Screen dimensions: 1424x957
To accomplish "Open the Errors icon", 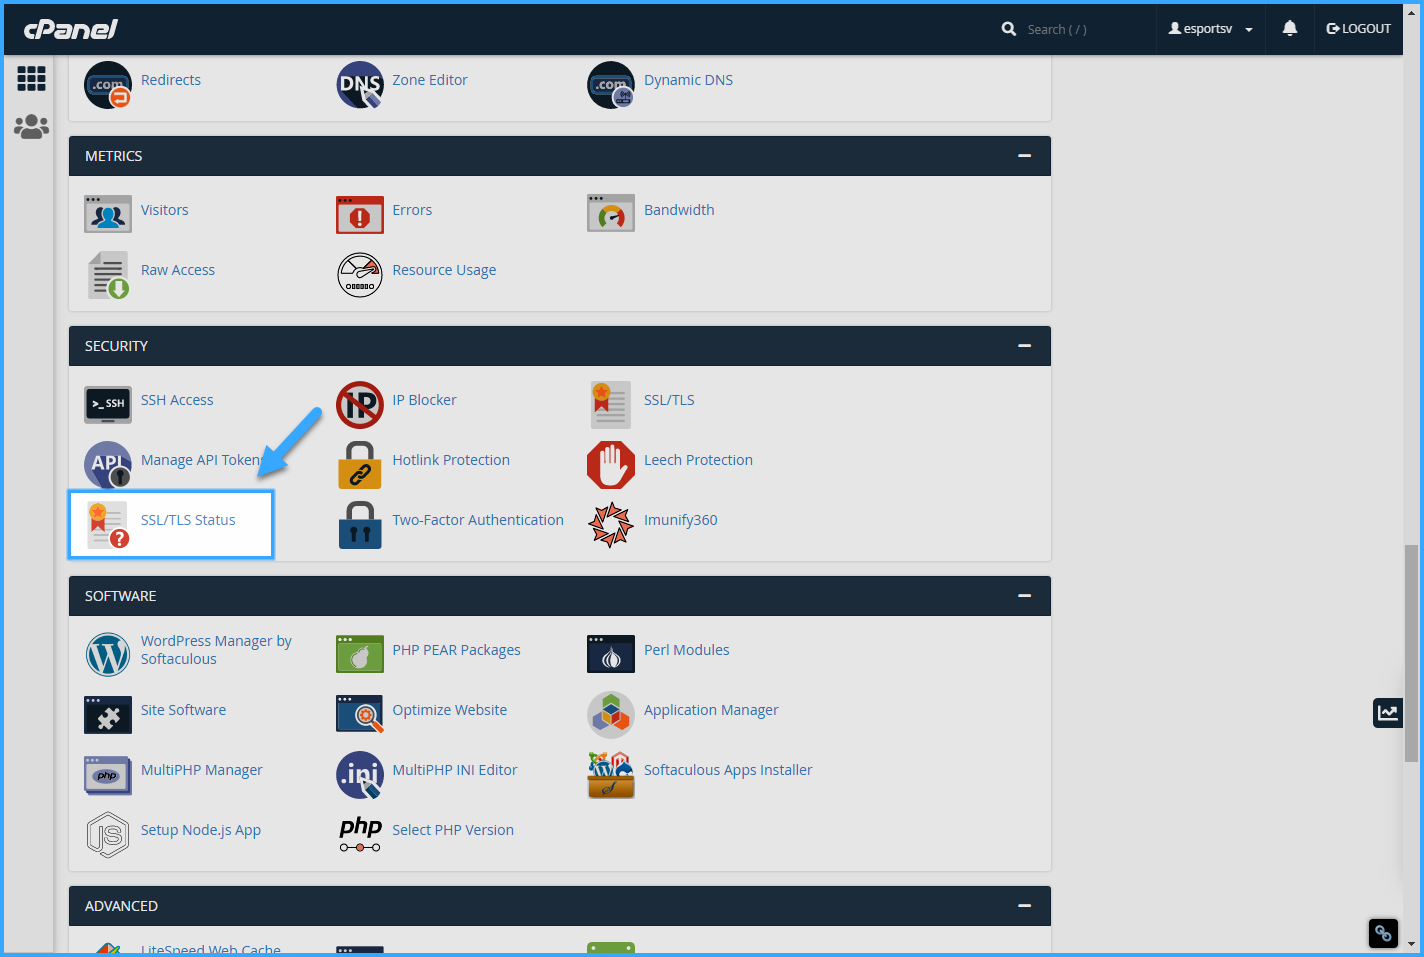I will pos(360,214).
